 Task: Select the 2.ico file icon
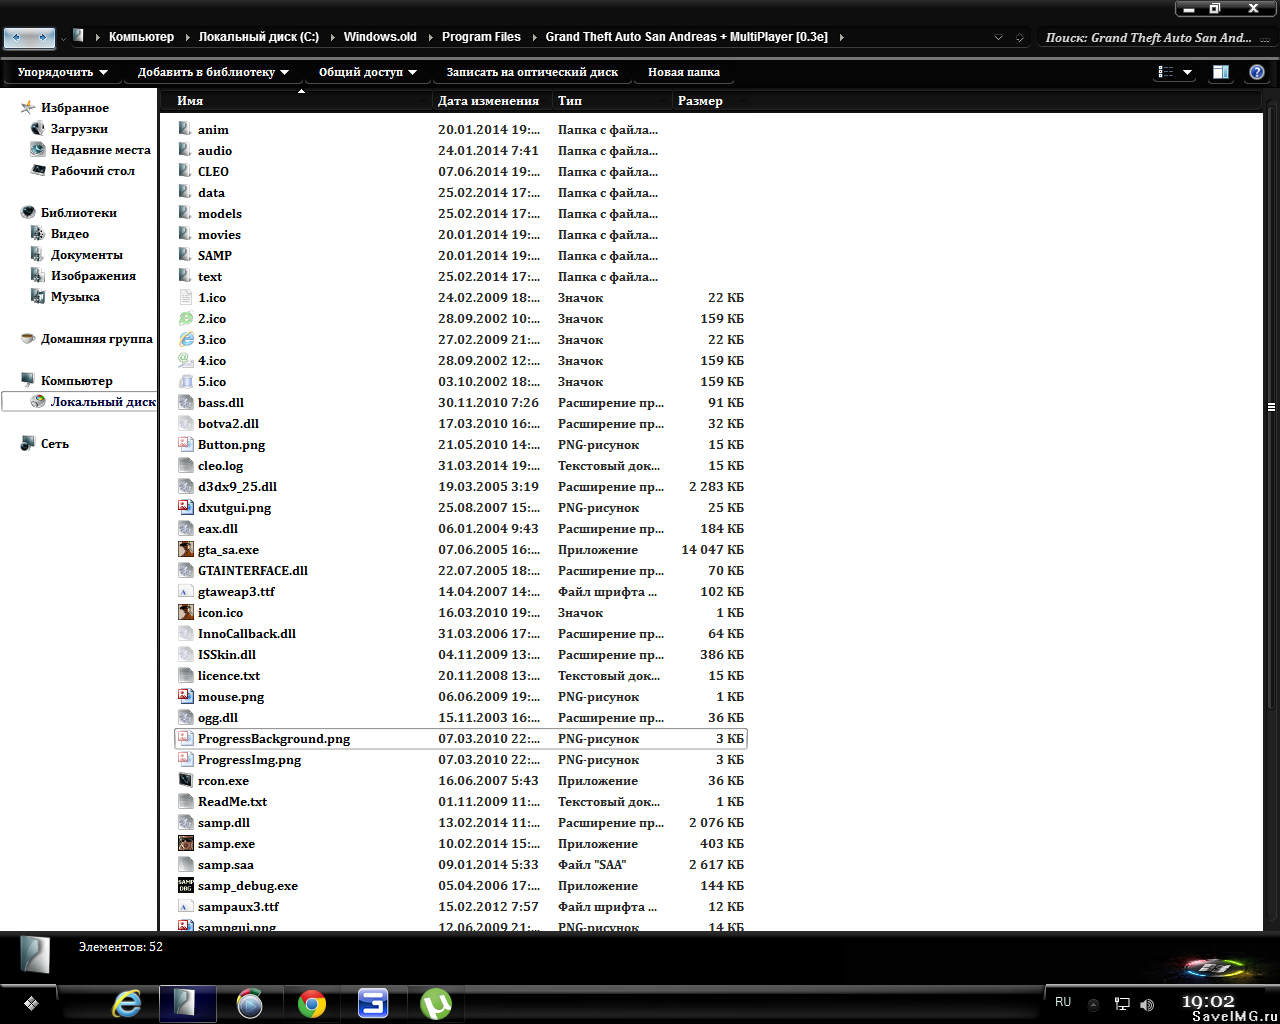pos(186,318)
